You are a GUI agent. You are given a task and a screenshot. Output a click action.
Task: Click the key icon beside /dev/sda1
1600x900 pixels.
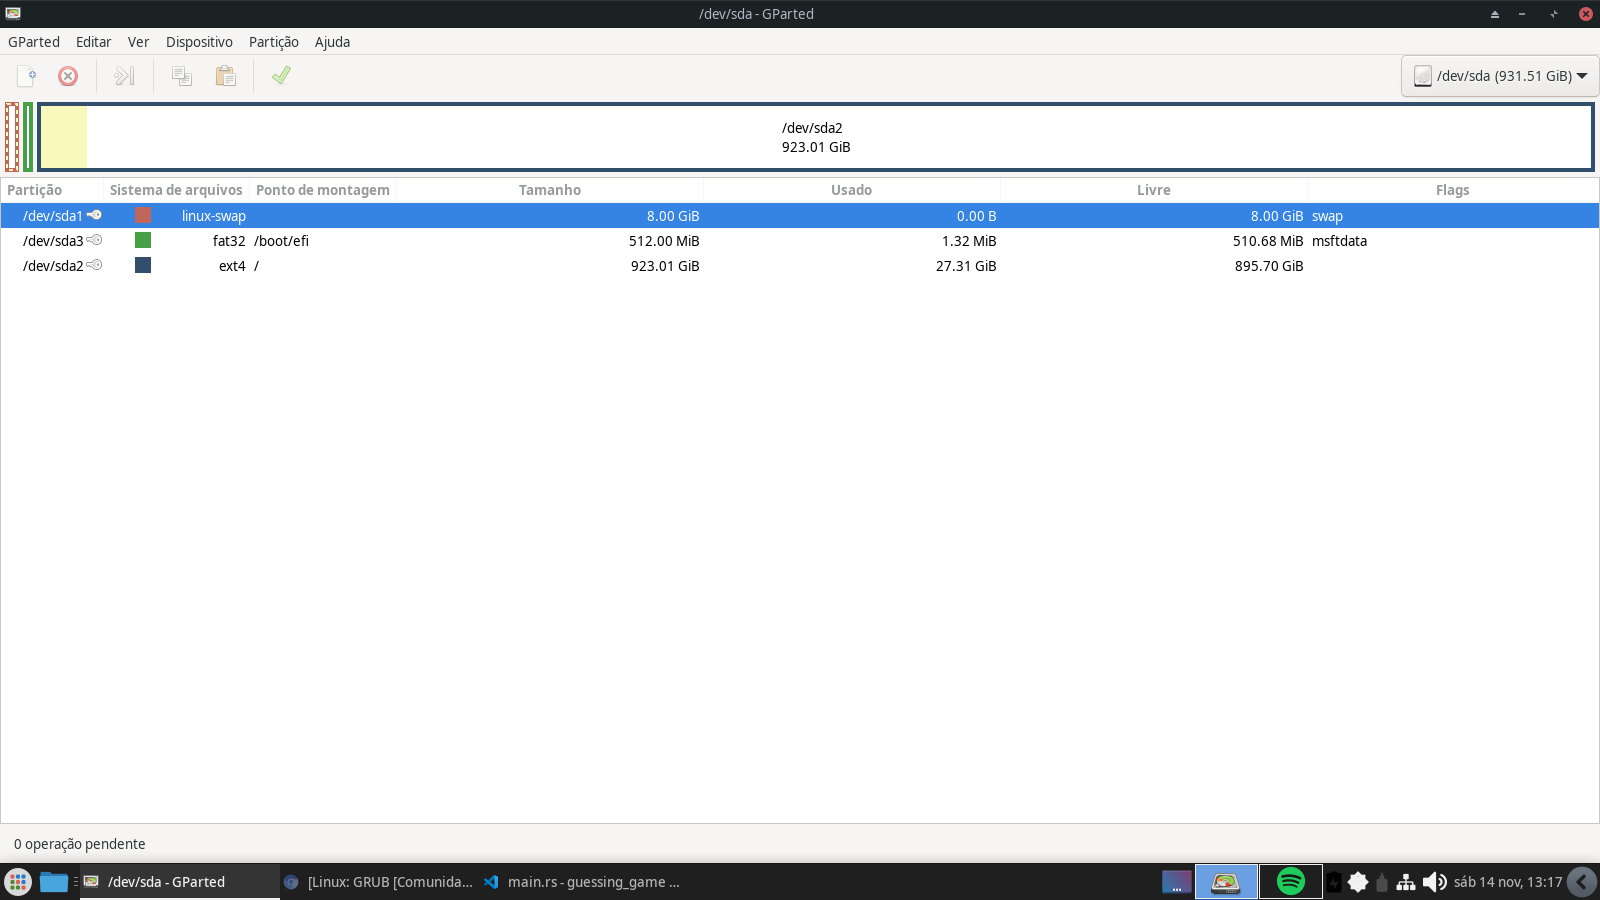[94, 215]
